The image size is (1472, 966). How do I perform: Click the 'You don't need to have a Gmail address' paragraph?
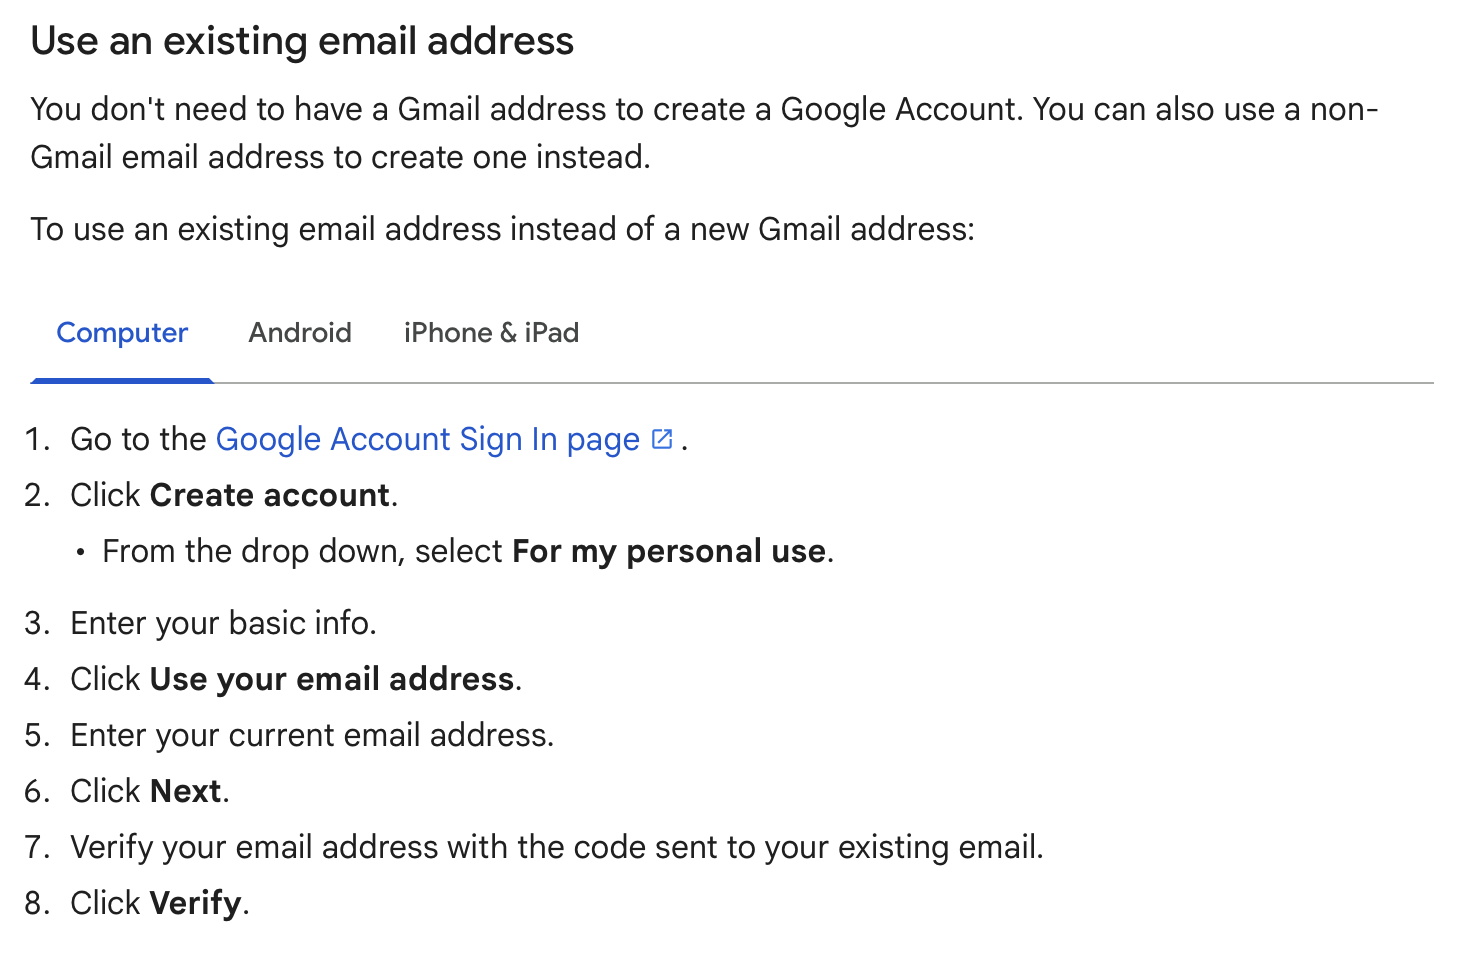click(705, 133)
